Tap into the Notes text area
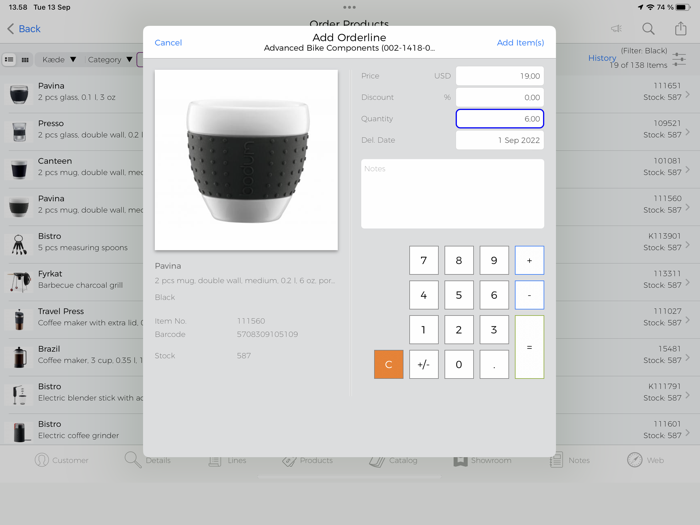The width and height of the screenshot is (700, 525). 452,194
